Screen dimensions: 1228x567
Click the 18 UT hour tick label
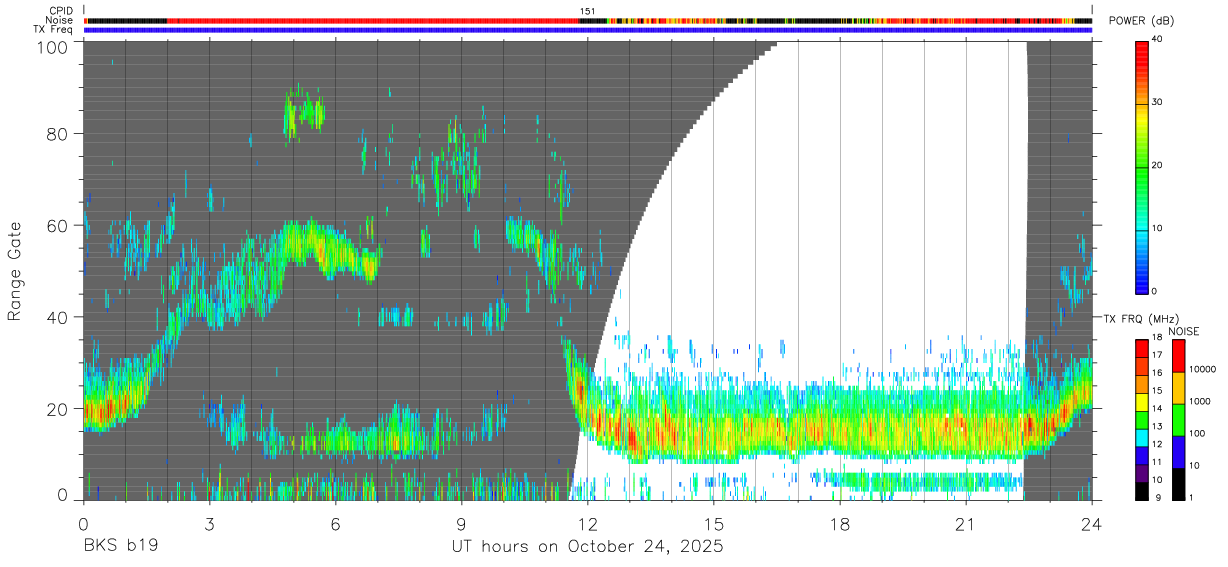(840, 524)
